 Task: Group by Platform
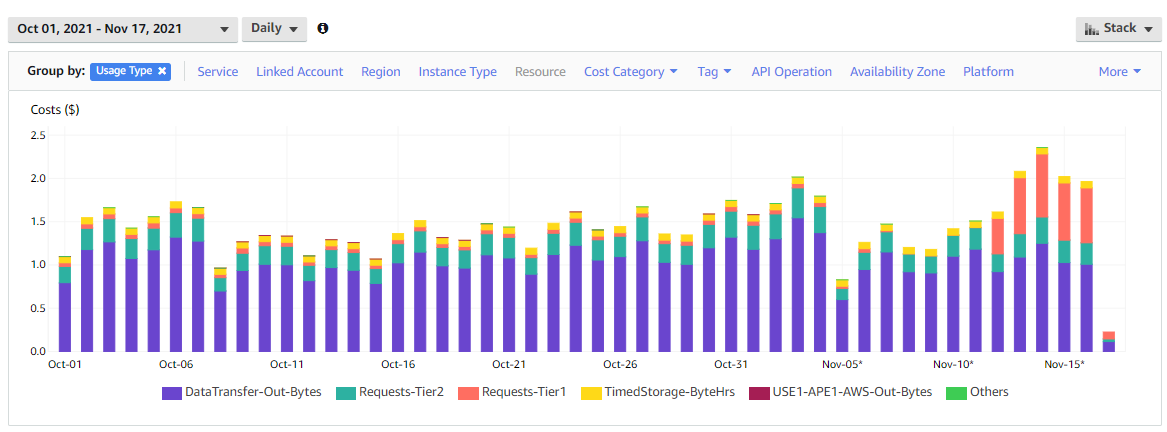pos(988,72)
